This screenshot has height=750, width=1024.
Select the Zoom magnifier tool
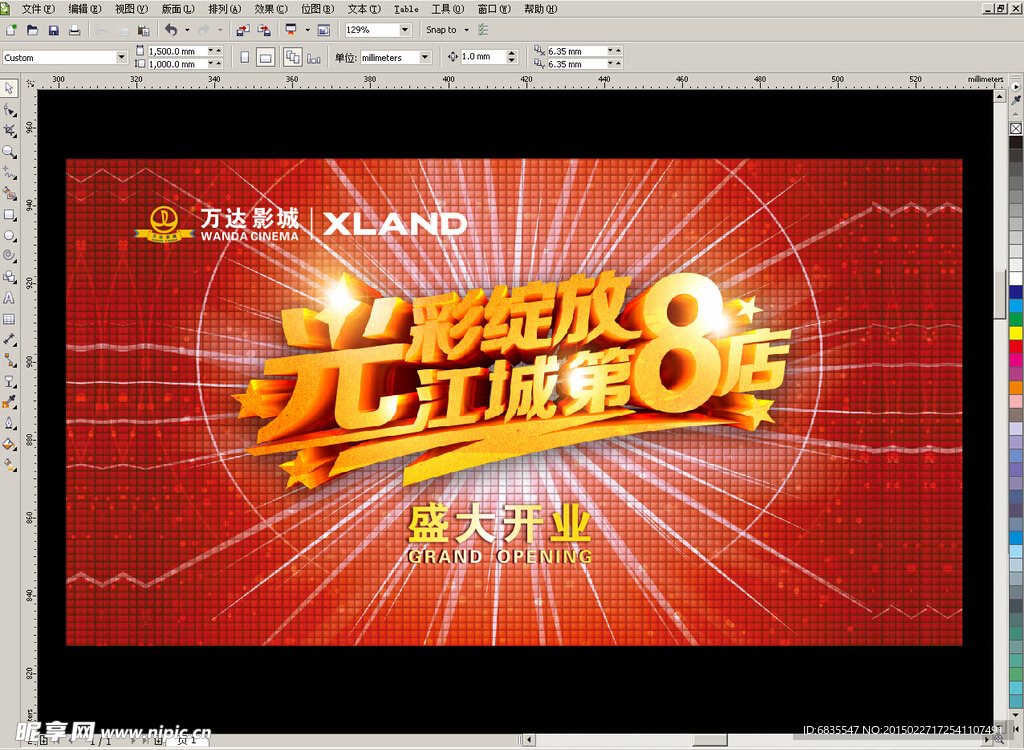click(9, 152)
